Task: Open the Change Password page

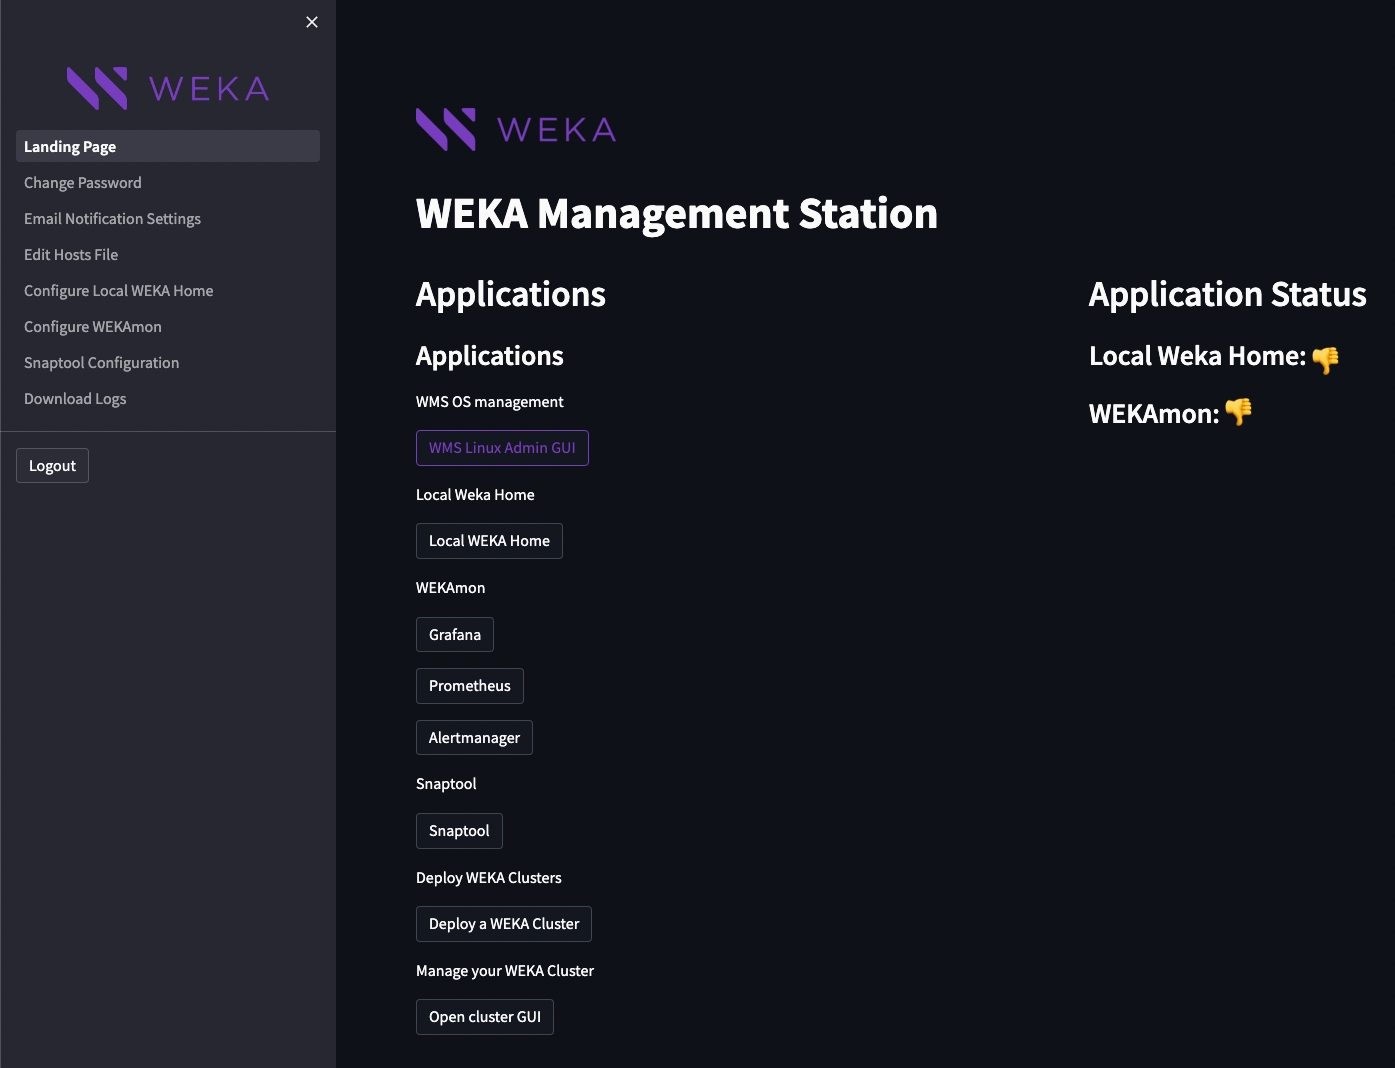Action: tap(83, 183)
